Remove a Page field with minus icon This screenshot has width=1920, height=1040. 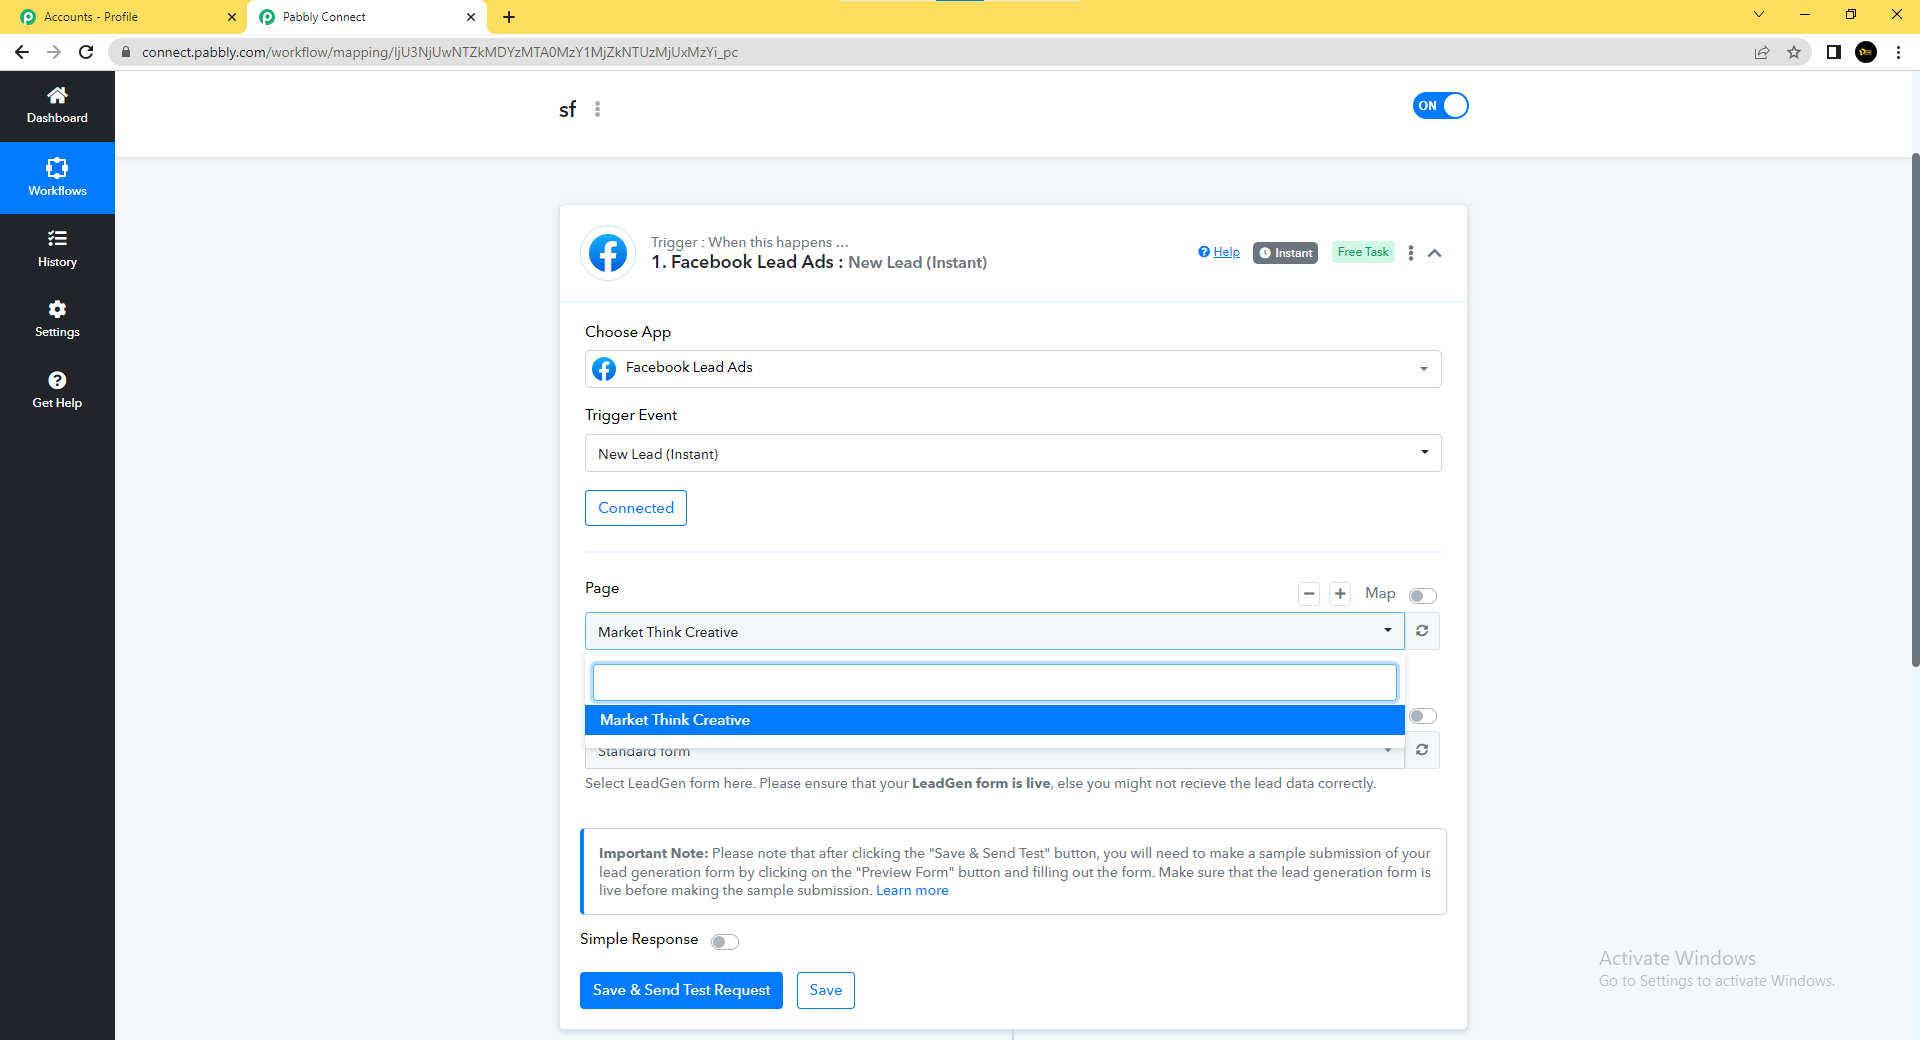click(x=1309, y=594)
